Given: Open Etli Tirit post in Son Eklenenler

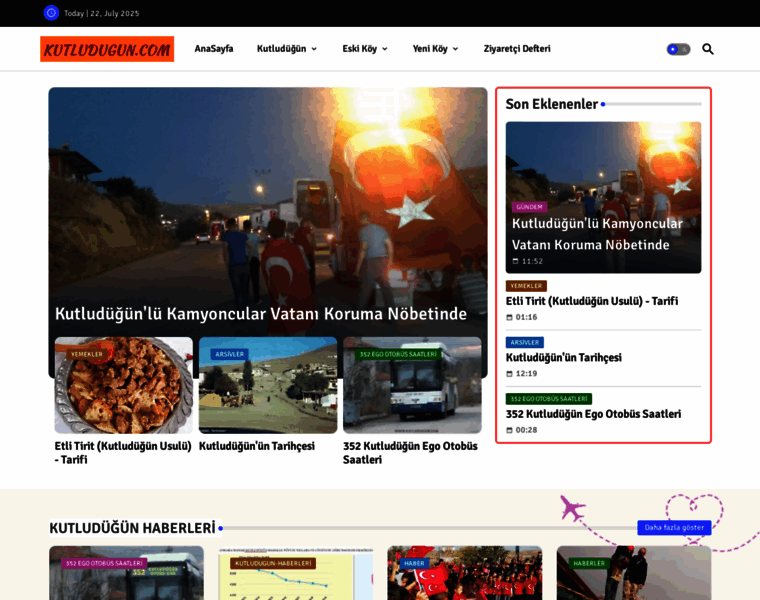Looking at the screenshot, I should [592, 301].
